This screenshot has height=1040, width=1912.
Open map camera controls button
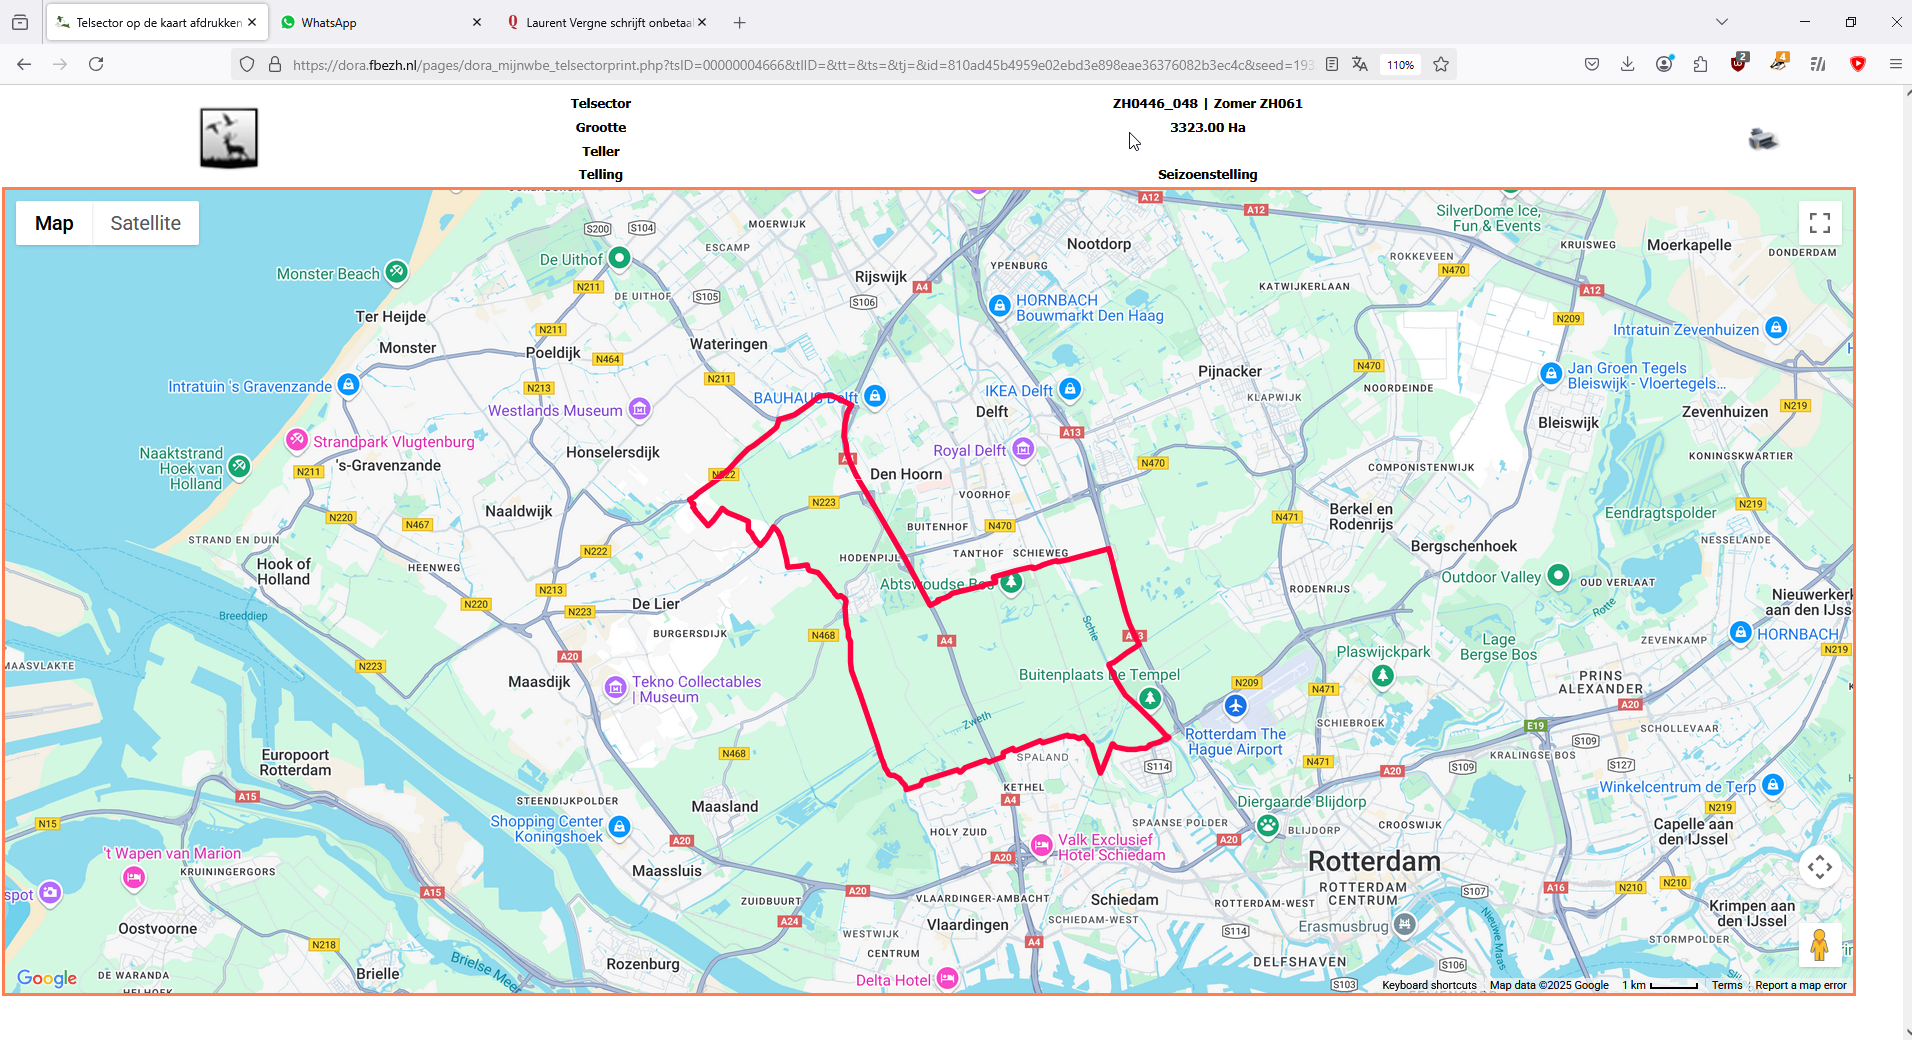click(1820, 867)
